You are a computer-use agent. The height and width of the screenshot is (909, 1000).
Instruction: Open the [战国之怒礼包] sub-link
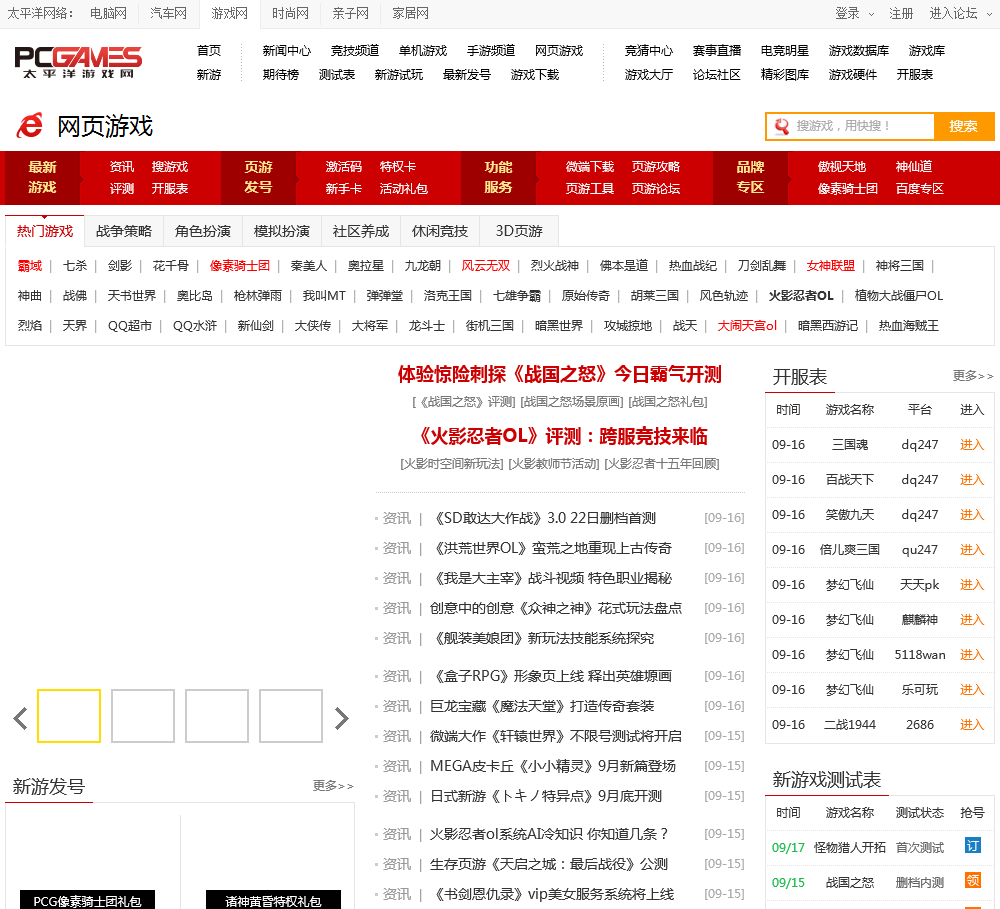[x=668, y=402]
